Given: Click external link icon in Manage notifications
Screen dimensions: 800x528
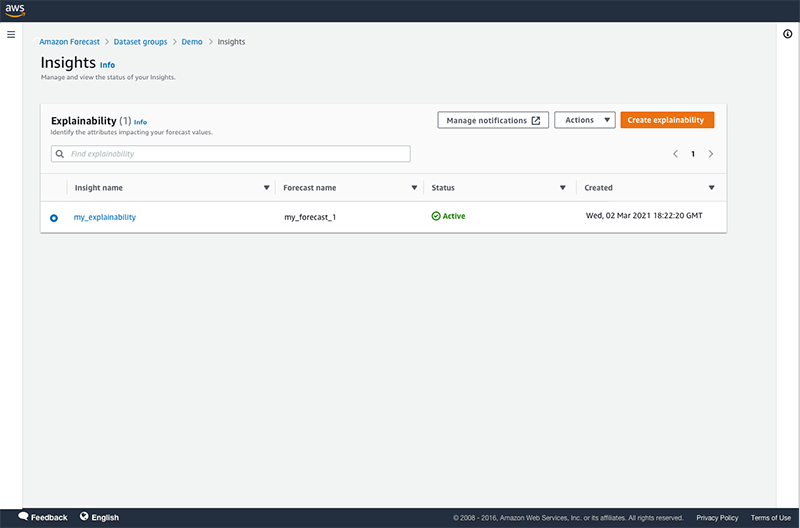Looking at the screenshot, I should [x=536, y=120].
